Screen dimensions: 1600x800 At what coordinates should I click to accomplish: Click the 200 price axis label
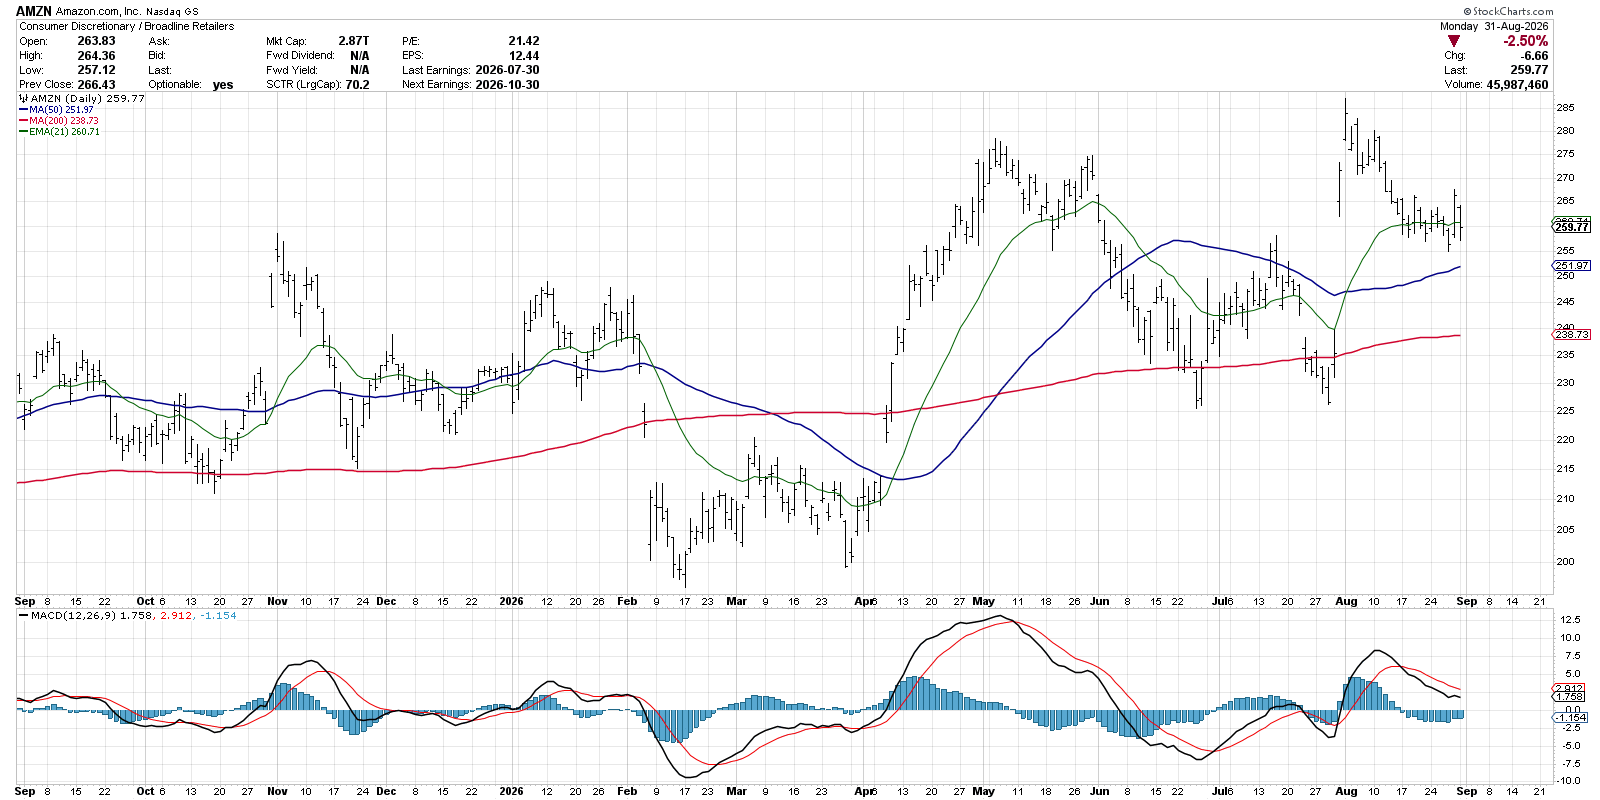[x=1565, y=562]
